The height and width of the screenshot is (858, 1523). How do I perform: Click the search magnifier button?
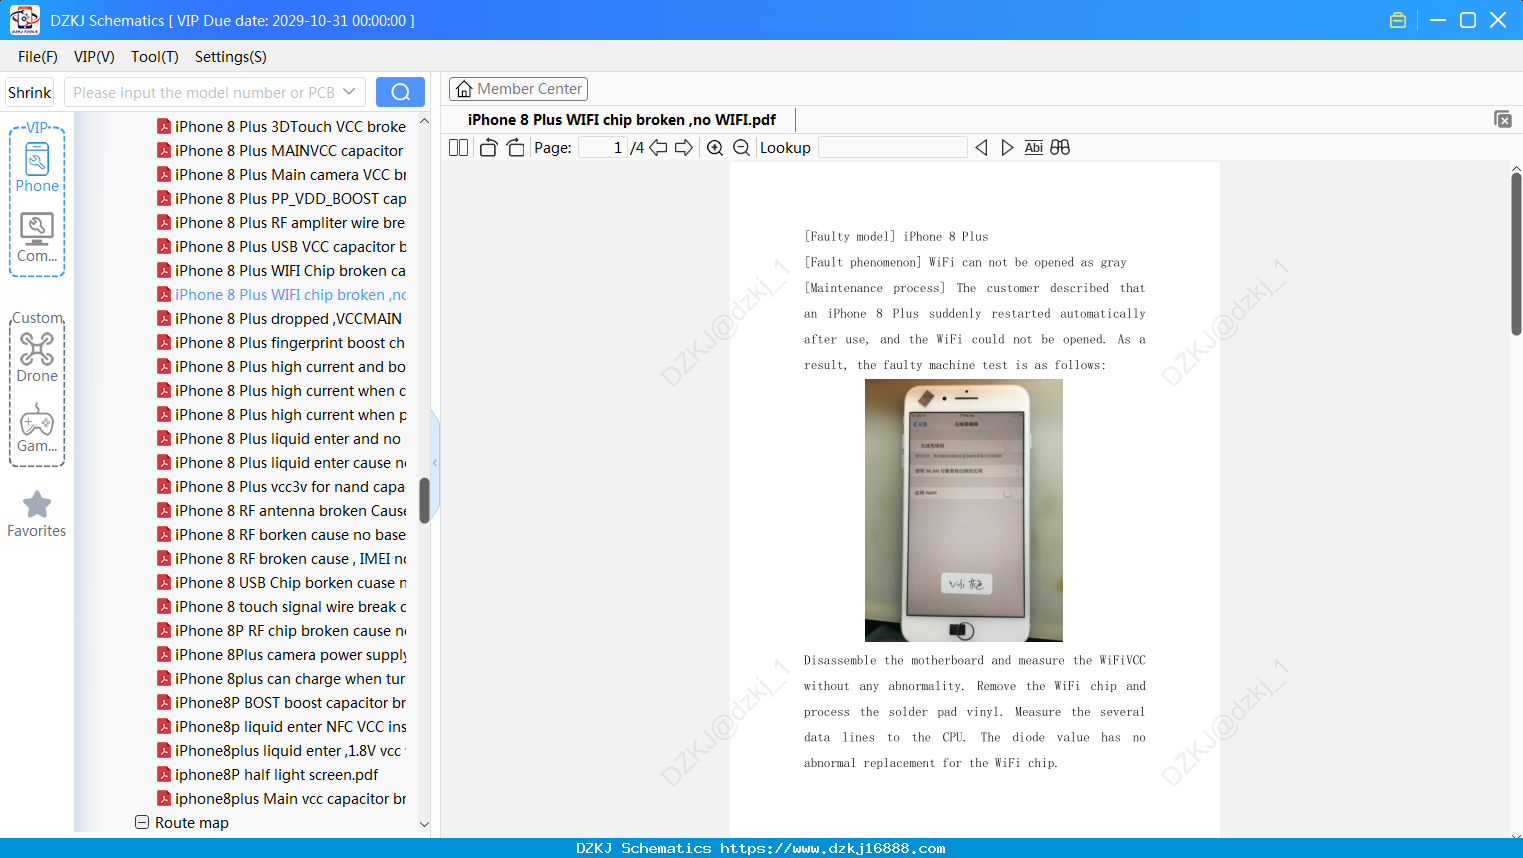pos(400,92)
